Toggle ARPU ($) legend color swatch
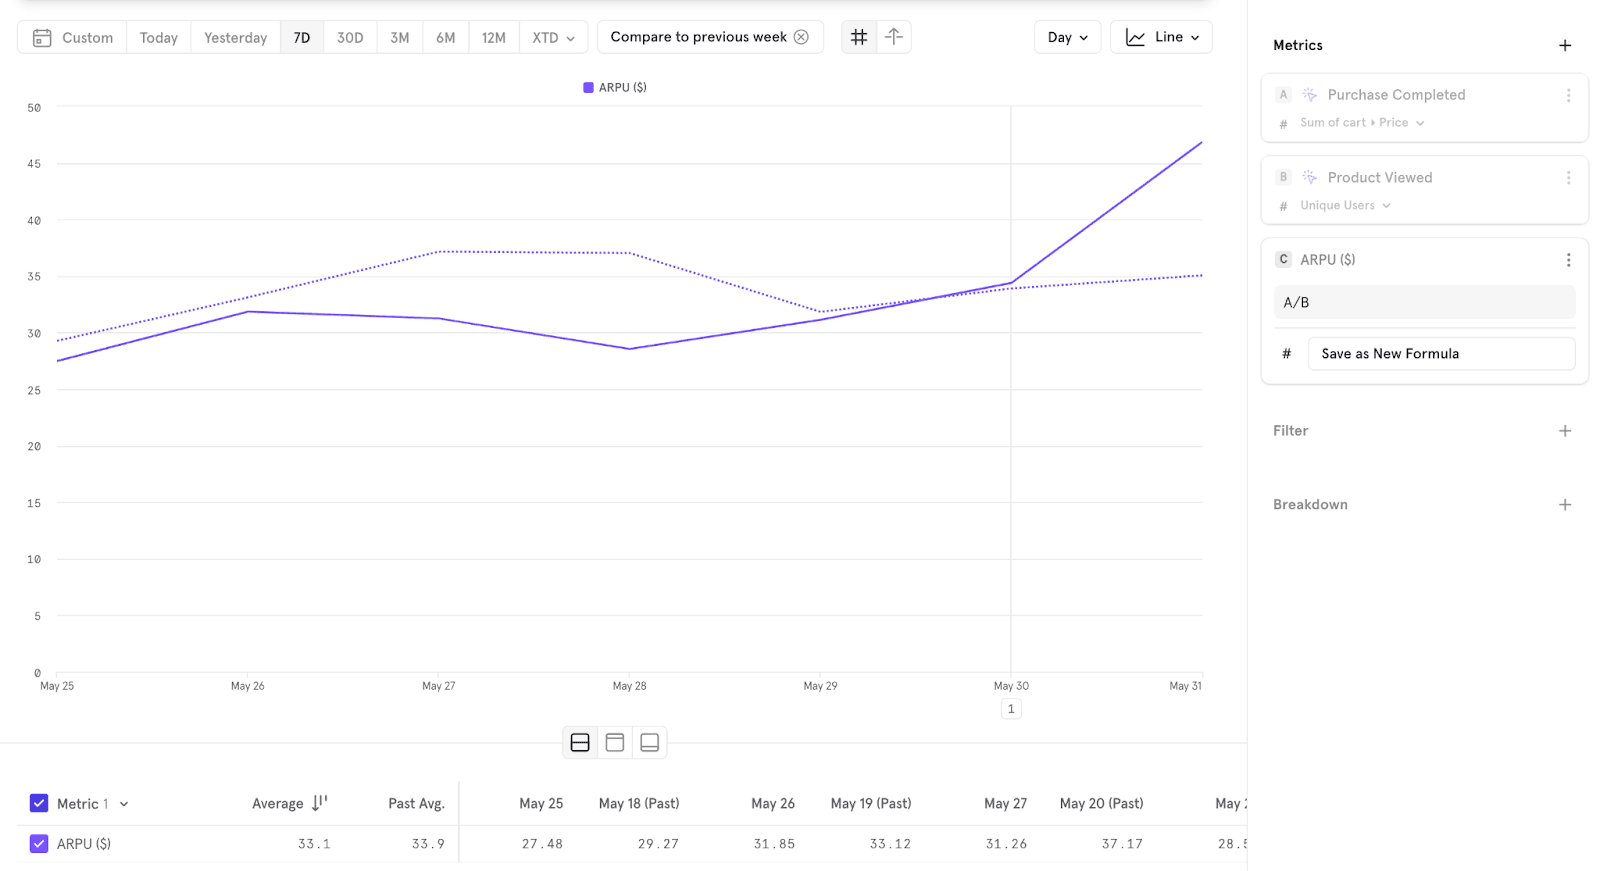1600x871 pixels. pyautogui.click(x=588, y=88)
